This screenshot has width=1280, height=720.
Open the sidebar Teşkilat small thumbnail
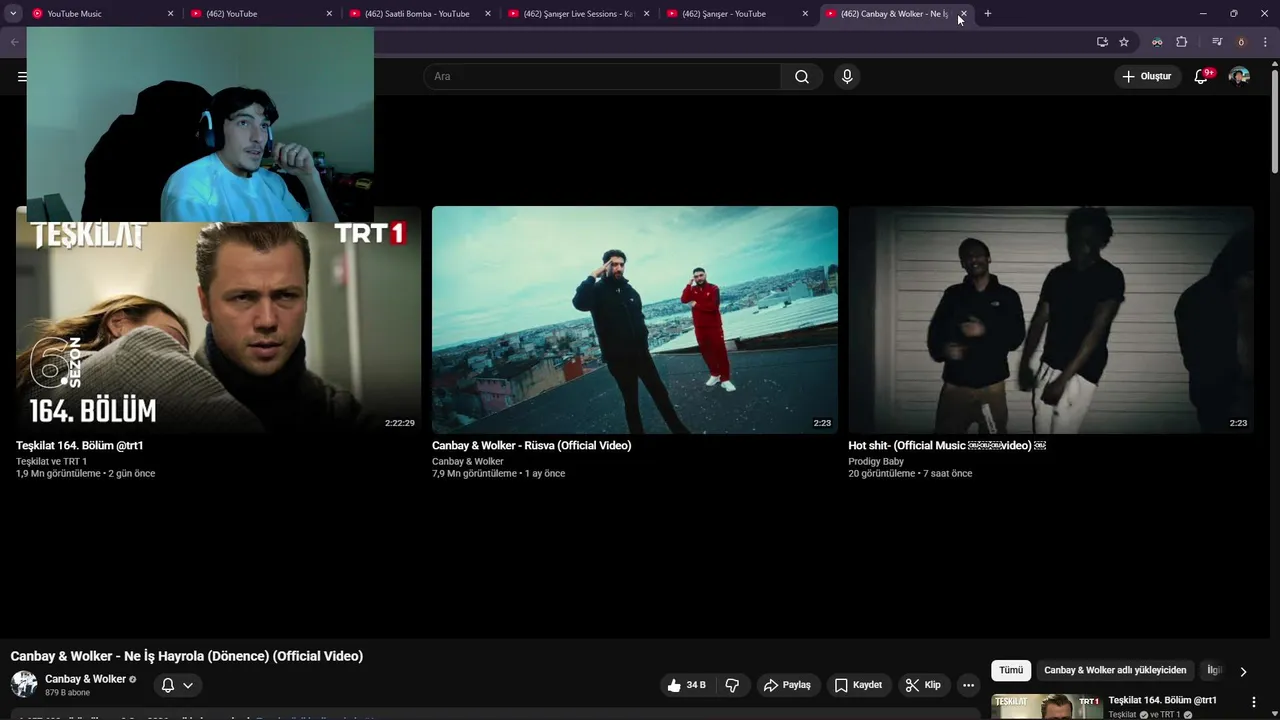tap(1047, 707)
